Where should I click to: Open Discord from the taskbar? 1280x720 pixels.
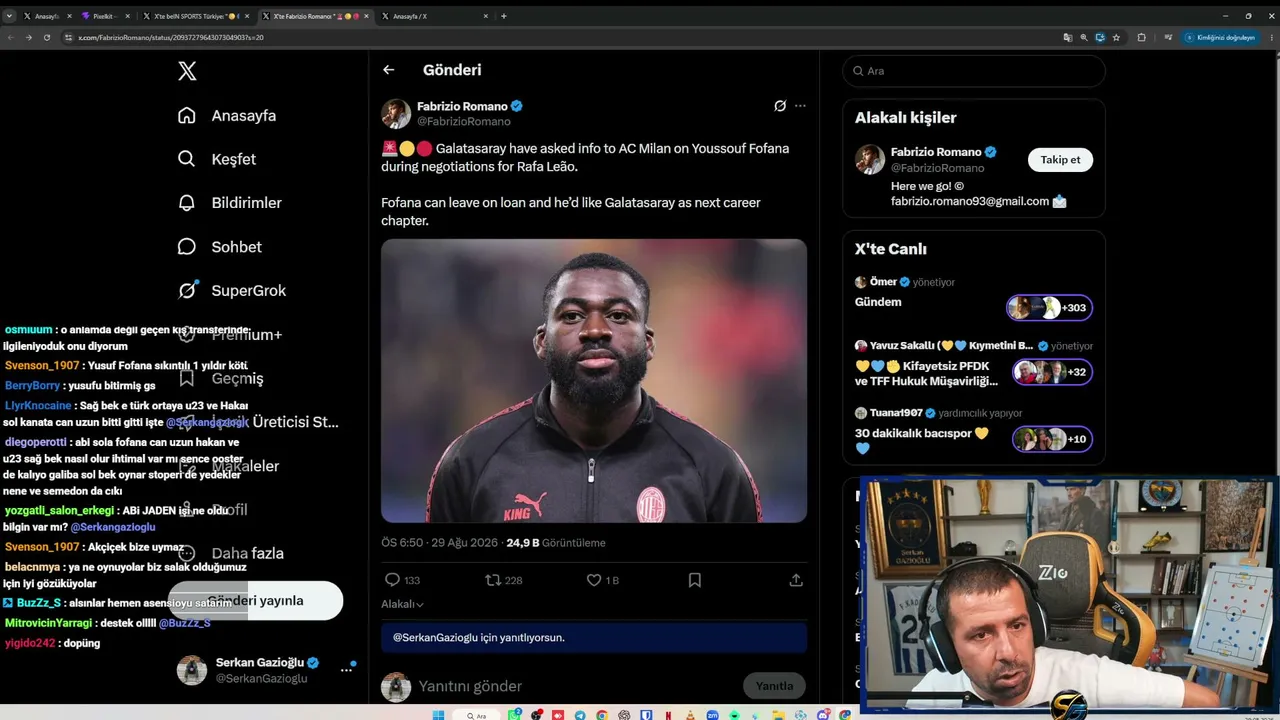coord(822,715)
